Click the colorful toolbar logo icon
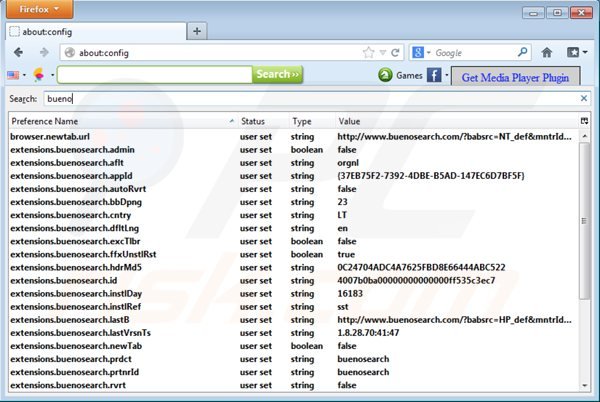 click(39, 75)
